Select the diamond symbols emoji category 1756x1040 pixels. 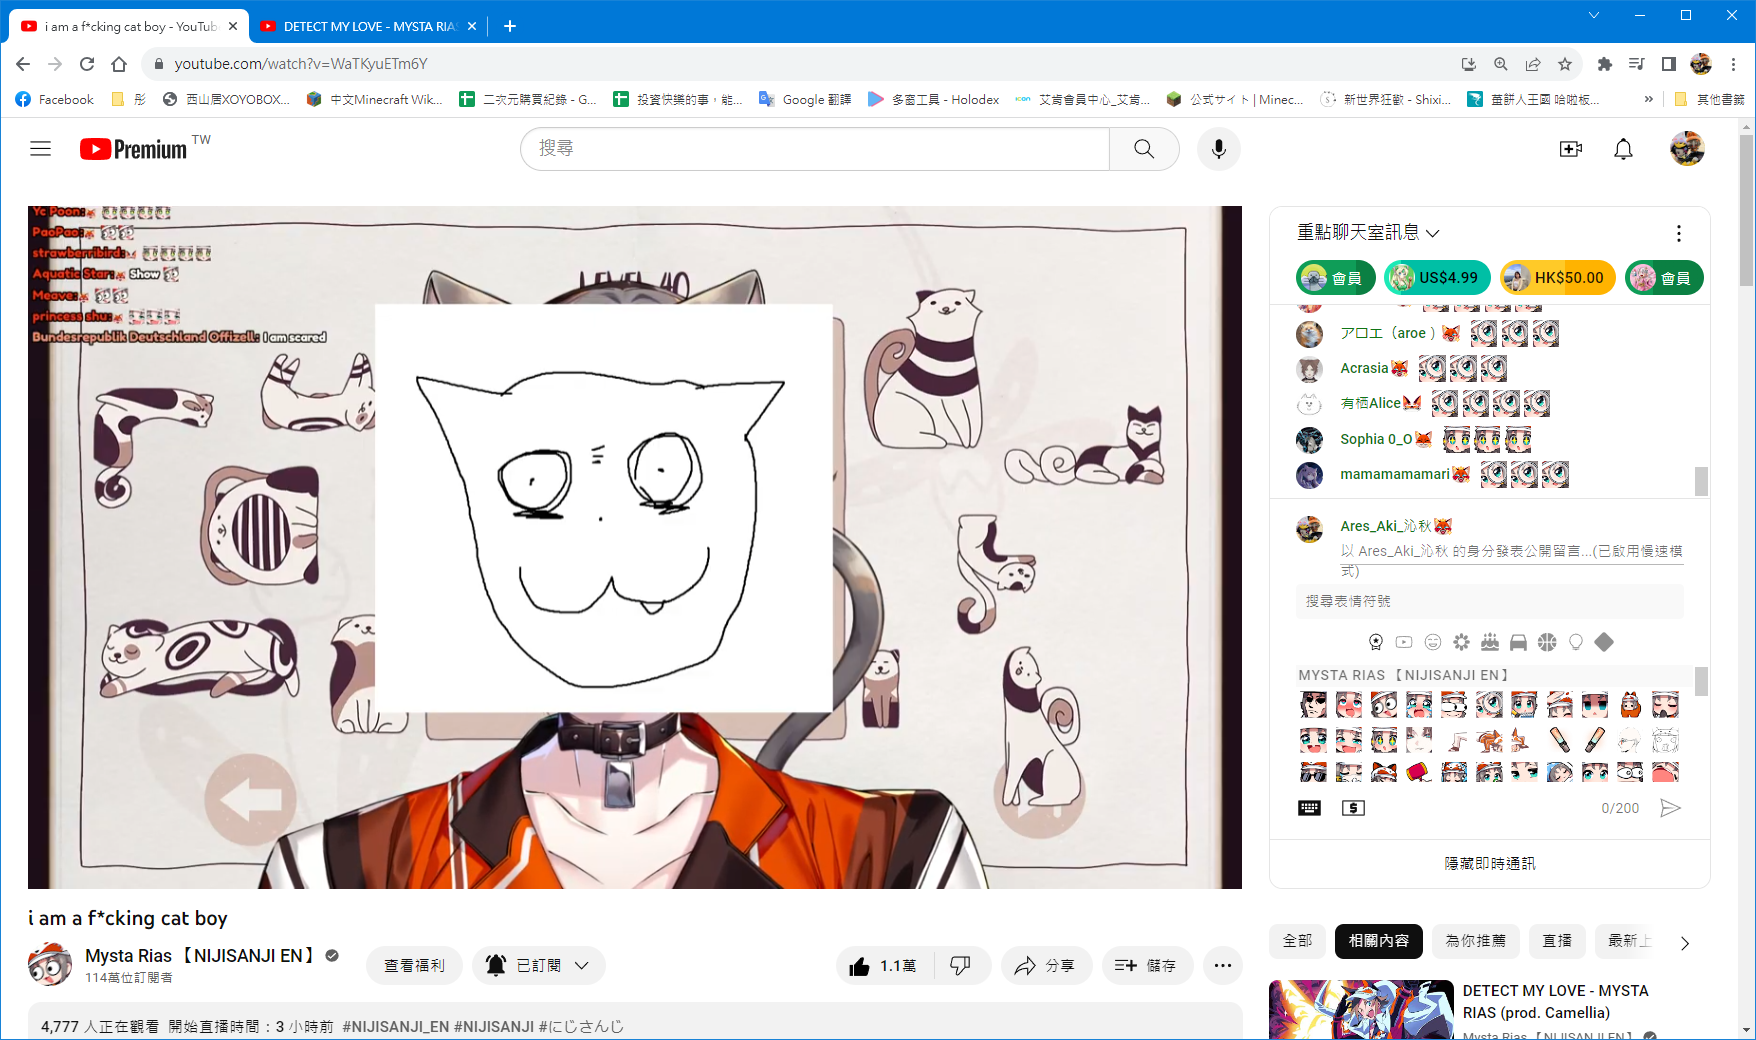point(1604,642)
